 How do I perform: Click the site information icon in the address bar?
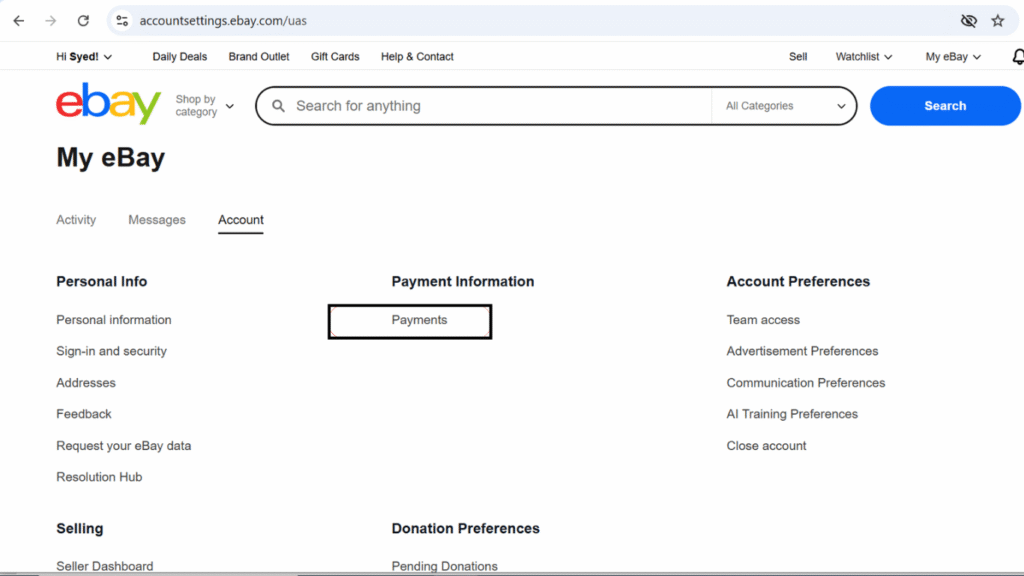coord(121,20)
